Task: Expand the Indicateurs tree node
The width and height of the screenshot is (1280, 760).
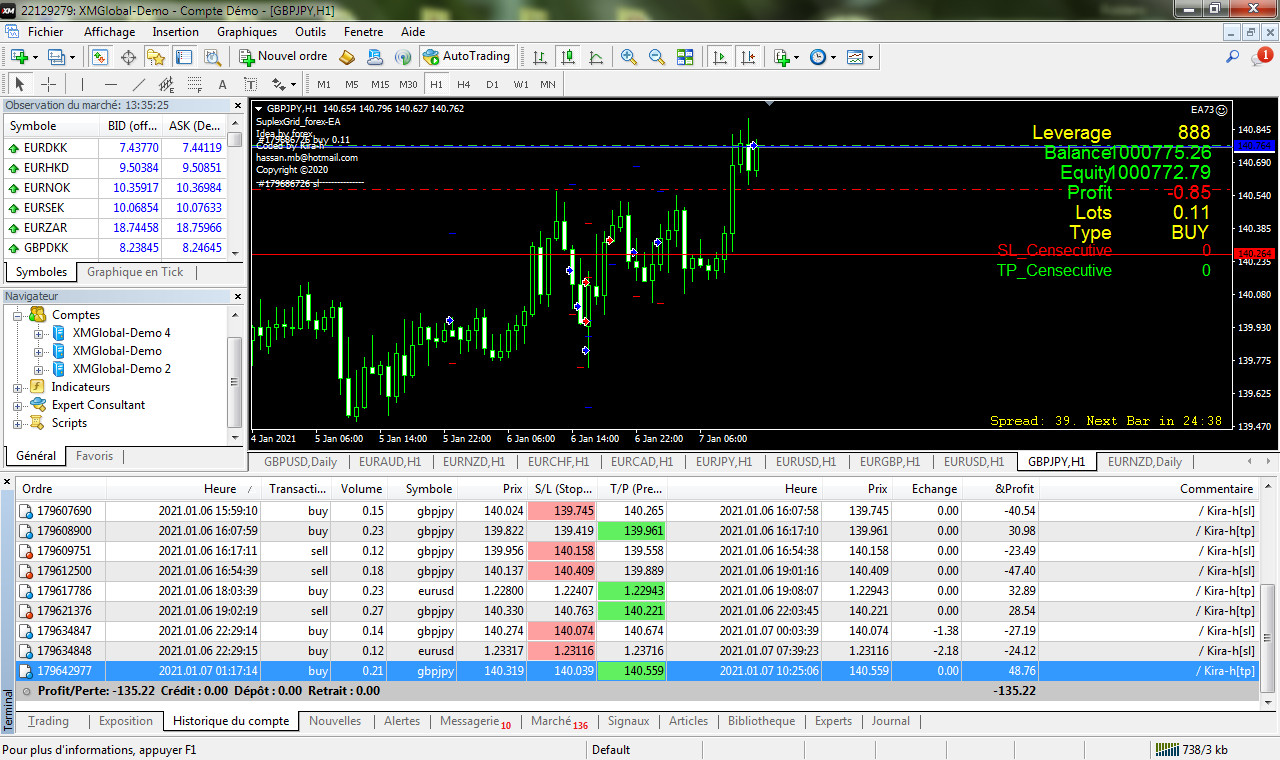Action: [x=18, y=387]
